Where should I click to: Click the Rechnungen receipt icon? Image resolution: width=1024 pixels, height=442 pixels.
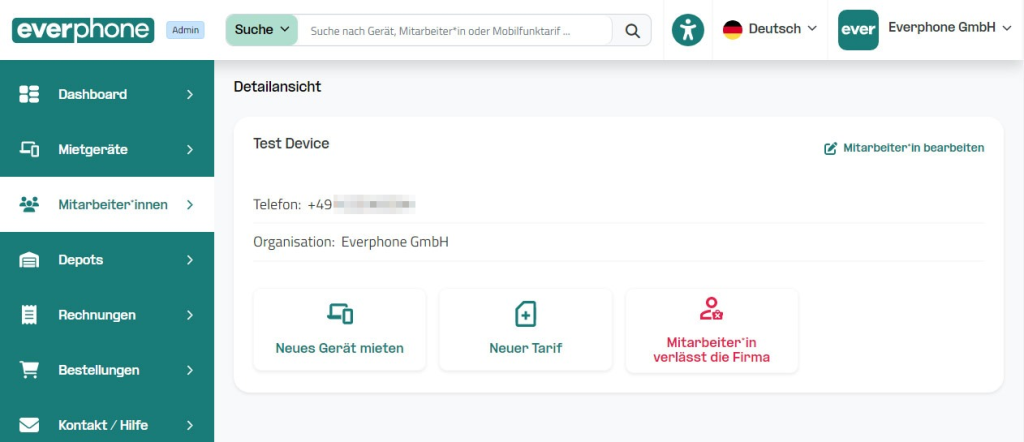29,315
